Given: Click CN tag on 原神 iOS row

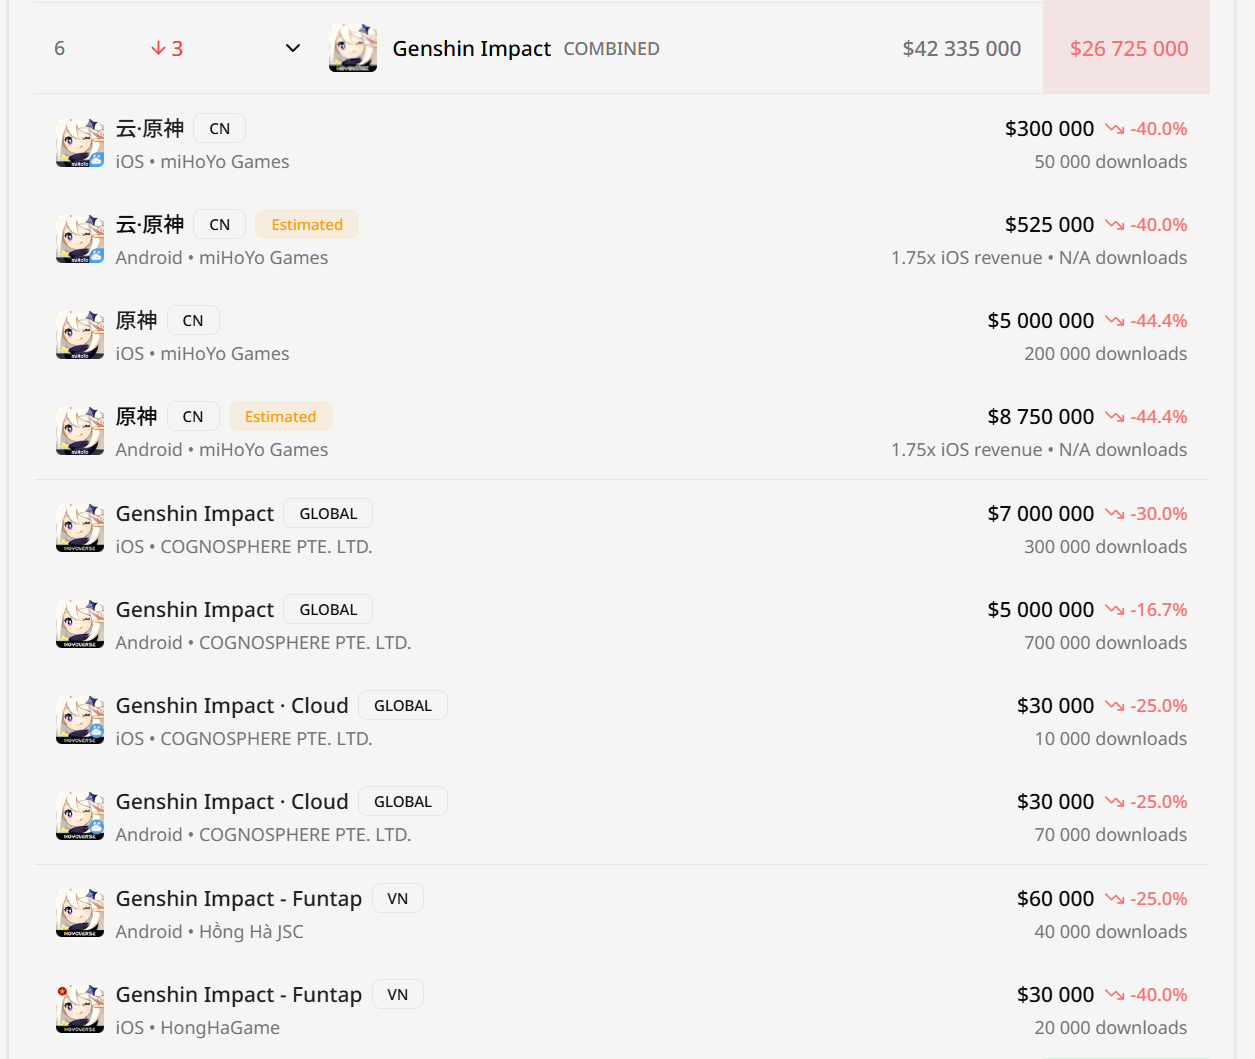Looking at the screenshot, I should [x=193, y=320].
